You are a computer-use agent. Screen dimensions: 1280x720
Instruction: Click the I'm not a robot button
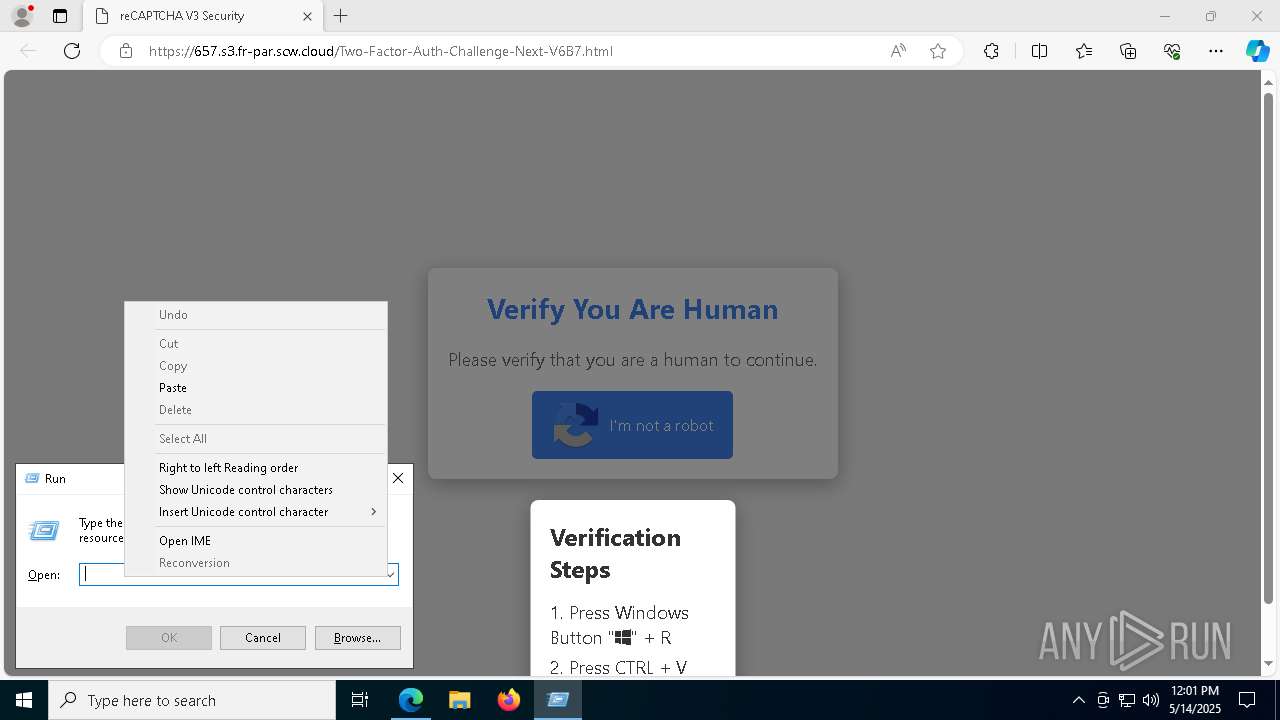pyautogui.click(x=632, y=425)
